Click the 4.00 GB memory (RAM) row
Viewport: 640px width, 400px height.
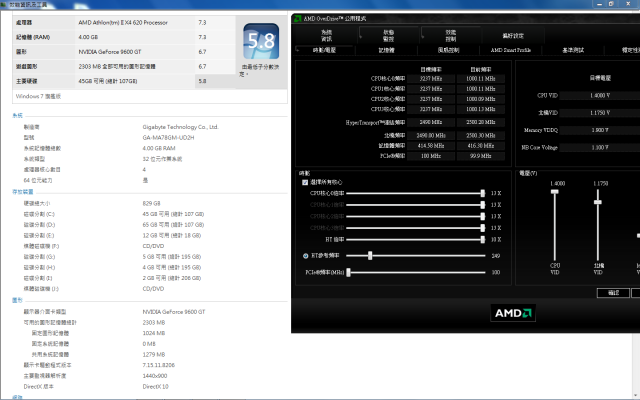coord(124,37)
